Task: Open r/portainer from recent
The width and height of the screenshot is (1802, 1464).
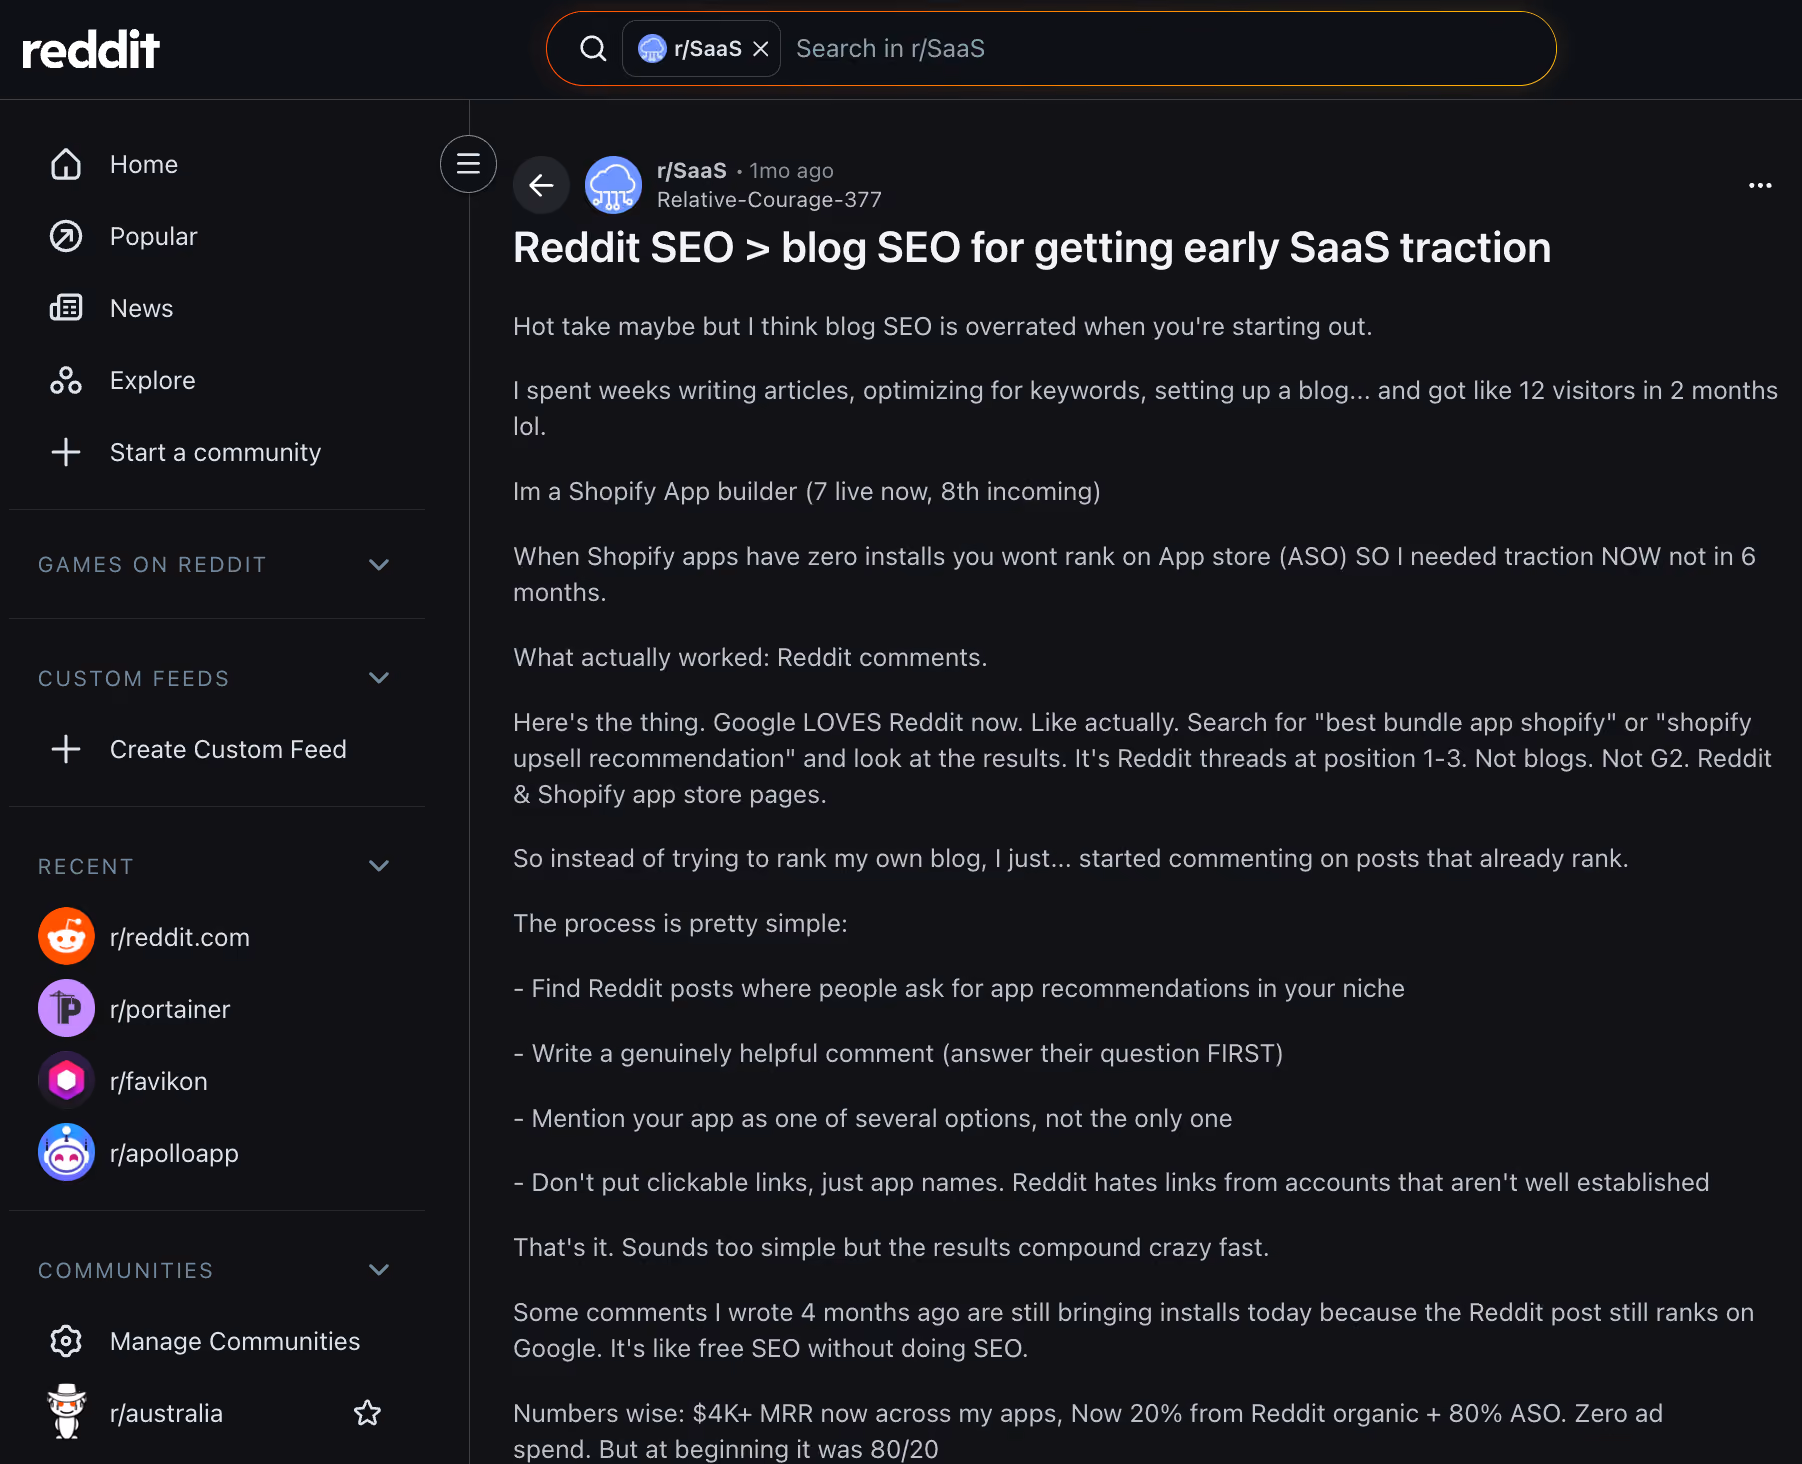Action: coord(170,1009)
